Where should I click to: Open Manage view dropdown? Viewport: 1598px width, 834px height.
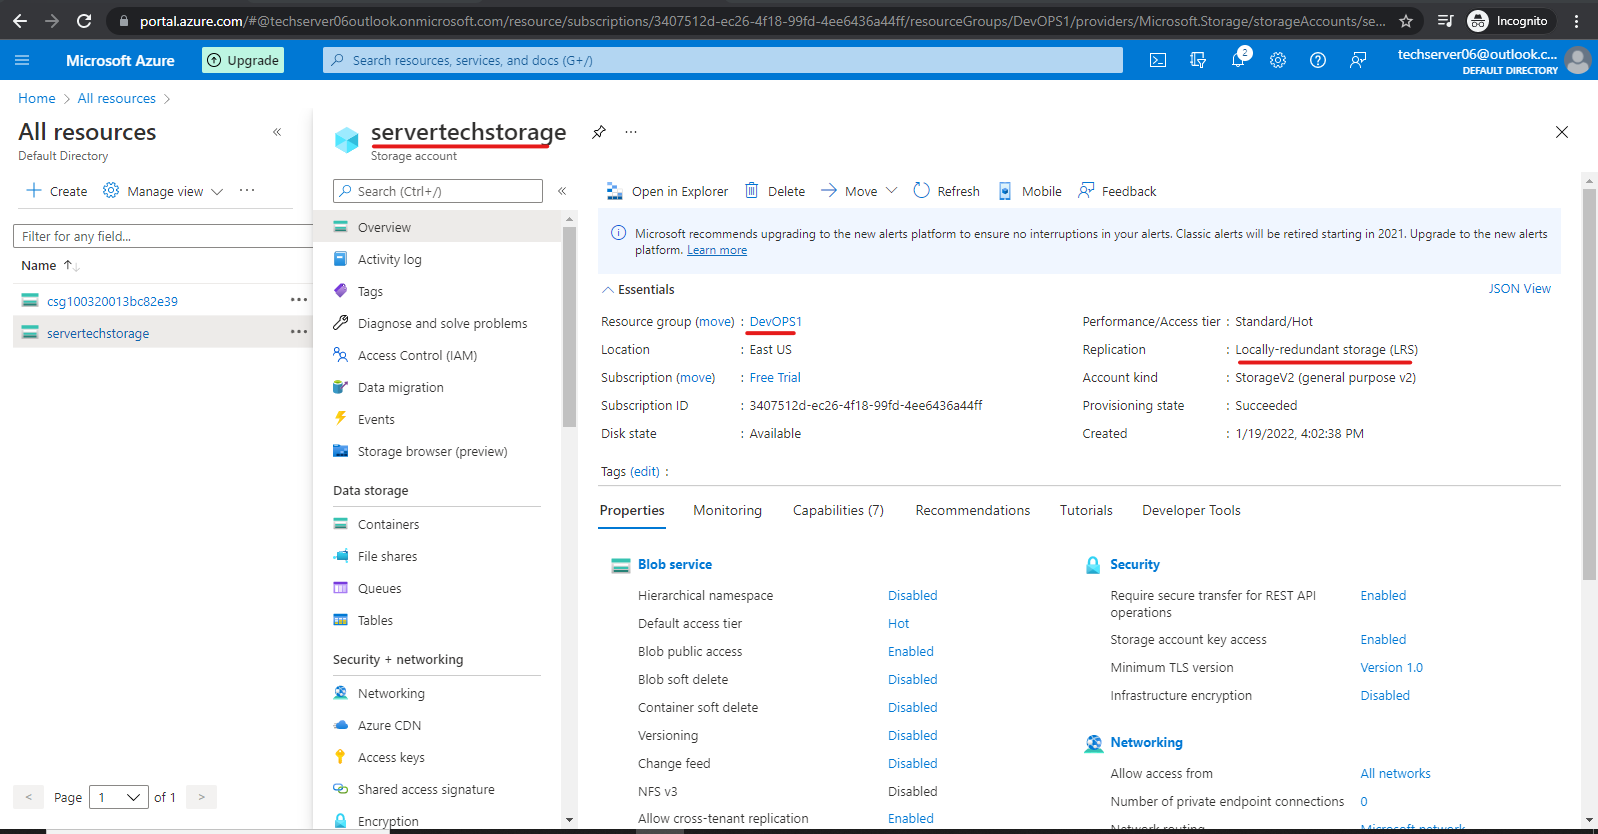163,191
